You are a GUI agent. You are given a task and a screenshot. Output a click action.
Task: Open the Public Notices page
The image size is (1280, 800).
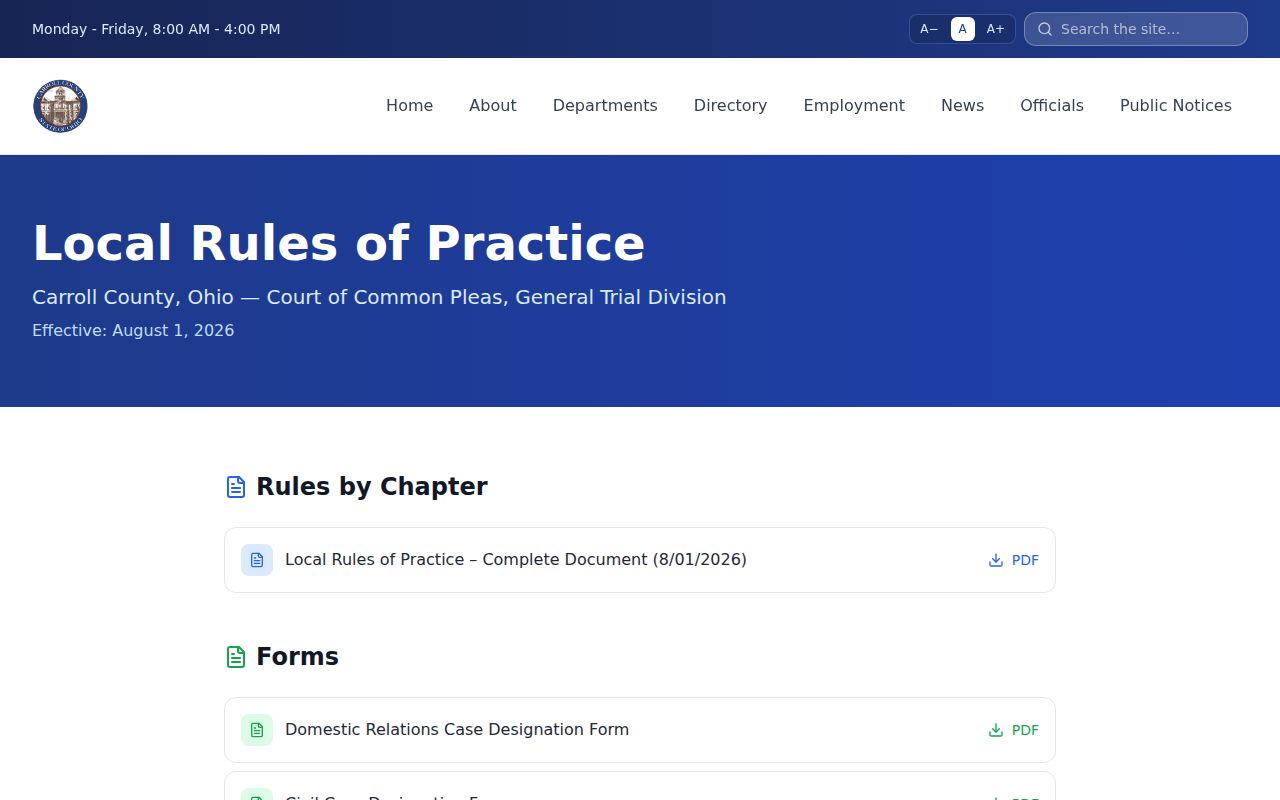pyautogui.click(x=1176, y=106)
